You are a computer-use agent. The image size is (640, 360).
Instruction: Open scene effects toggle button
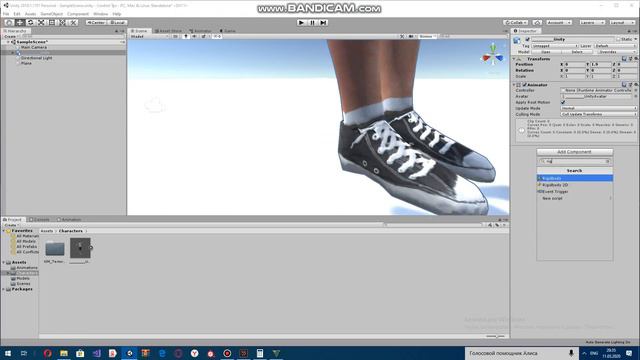(x=203, y=36)
